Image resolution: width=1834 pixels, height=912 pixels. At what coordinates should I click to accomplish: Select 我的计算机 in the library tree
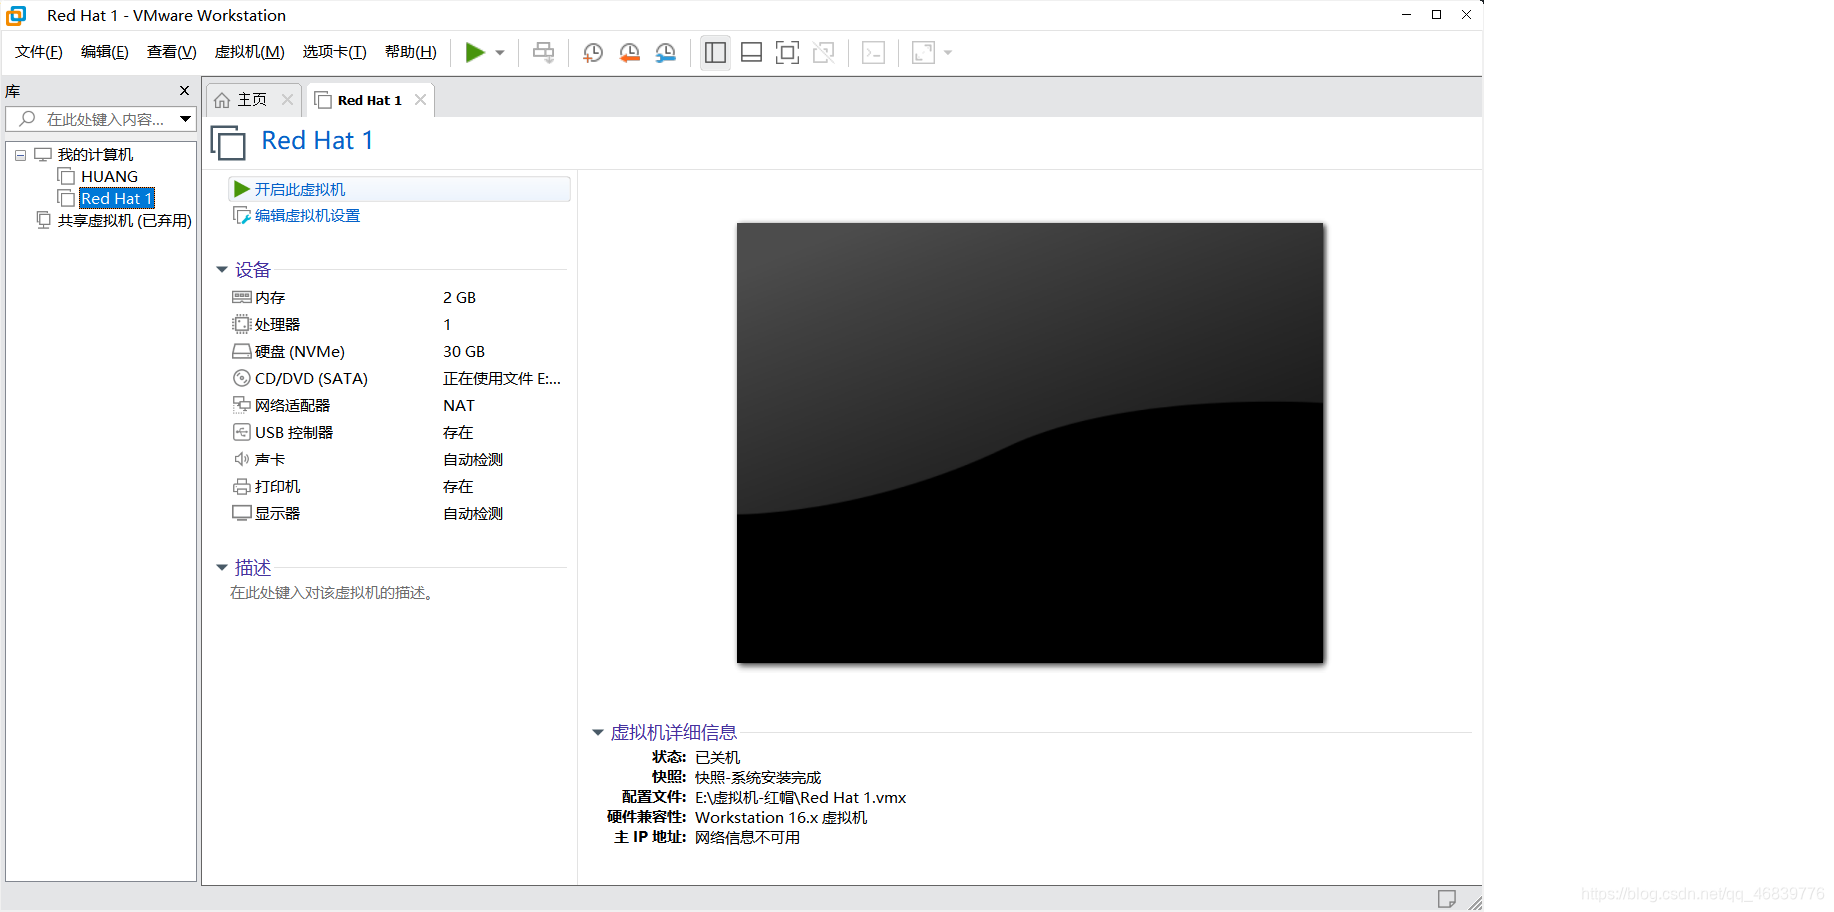tap(95, 155)
